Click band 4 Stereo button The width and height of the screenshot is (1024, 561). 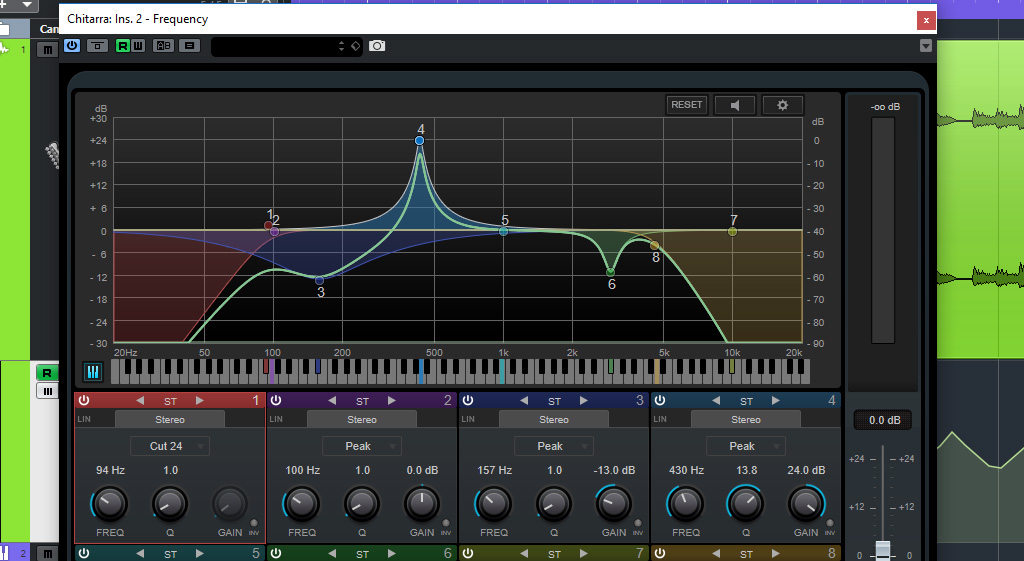pyautogui.click(x=746, y=419)
